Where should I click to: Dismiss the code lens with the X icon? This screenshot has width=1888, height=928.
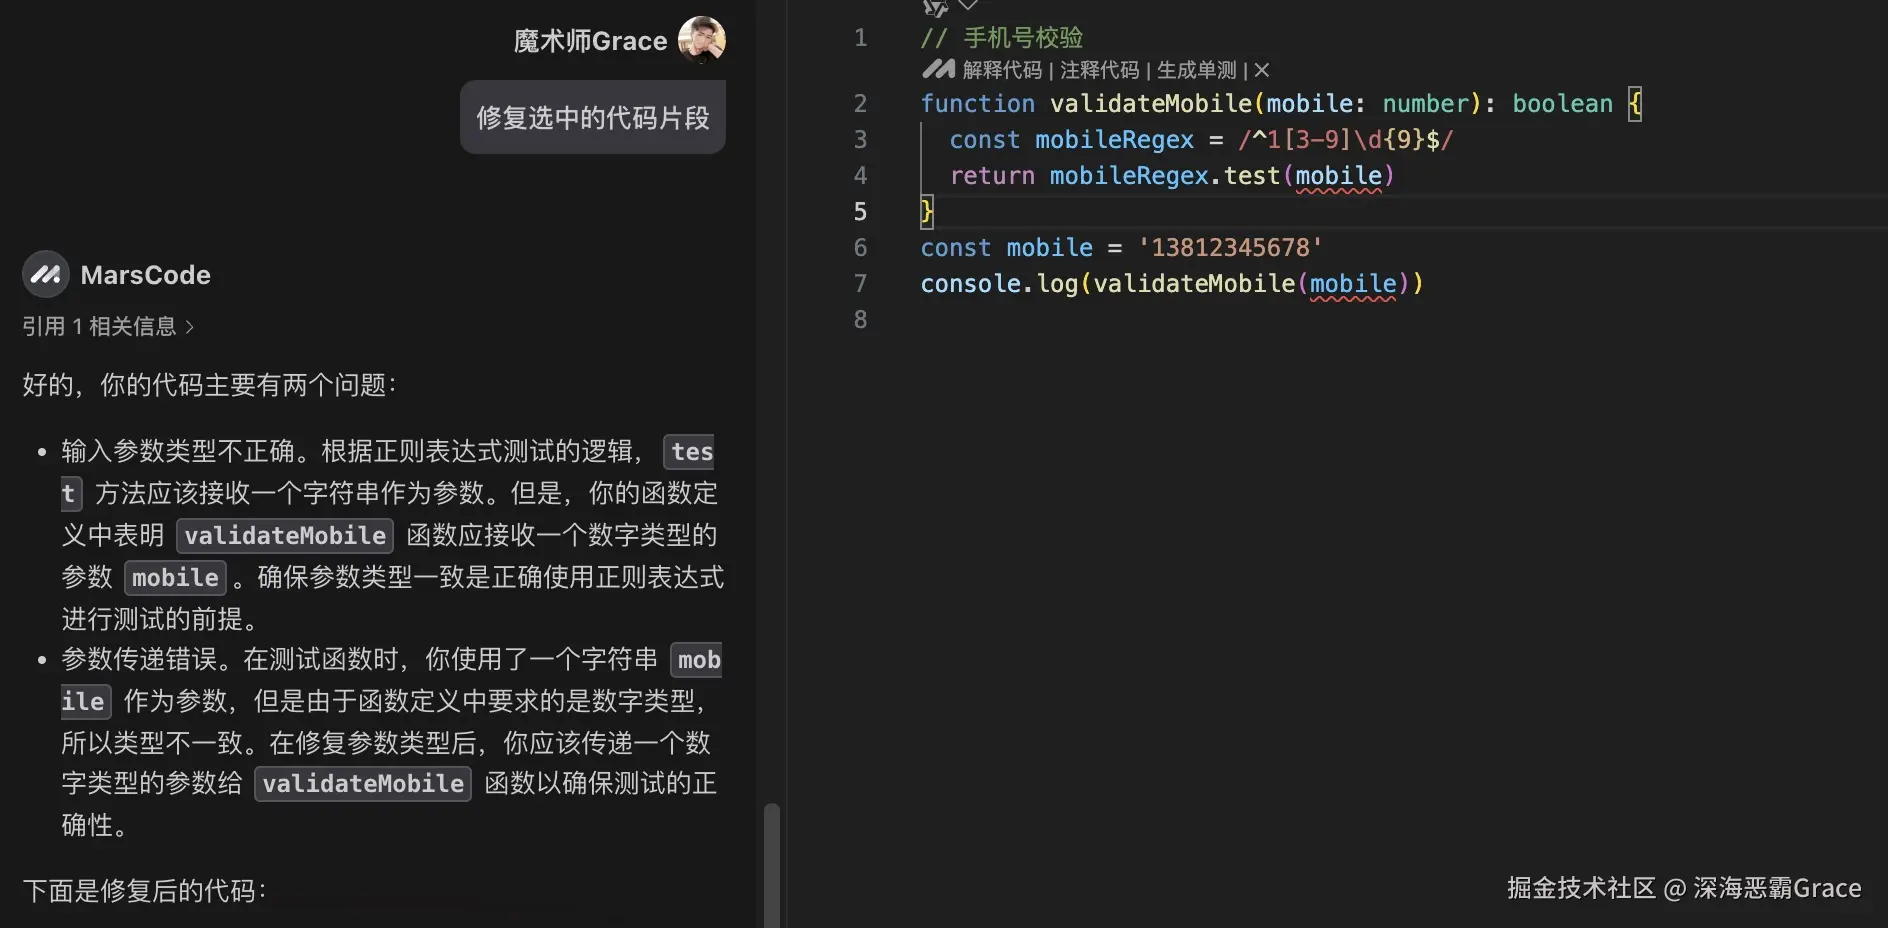(x=1262, y=70)
